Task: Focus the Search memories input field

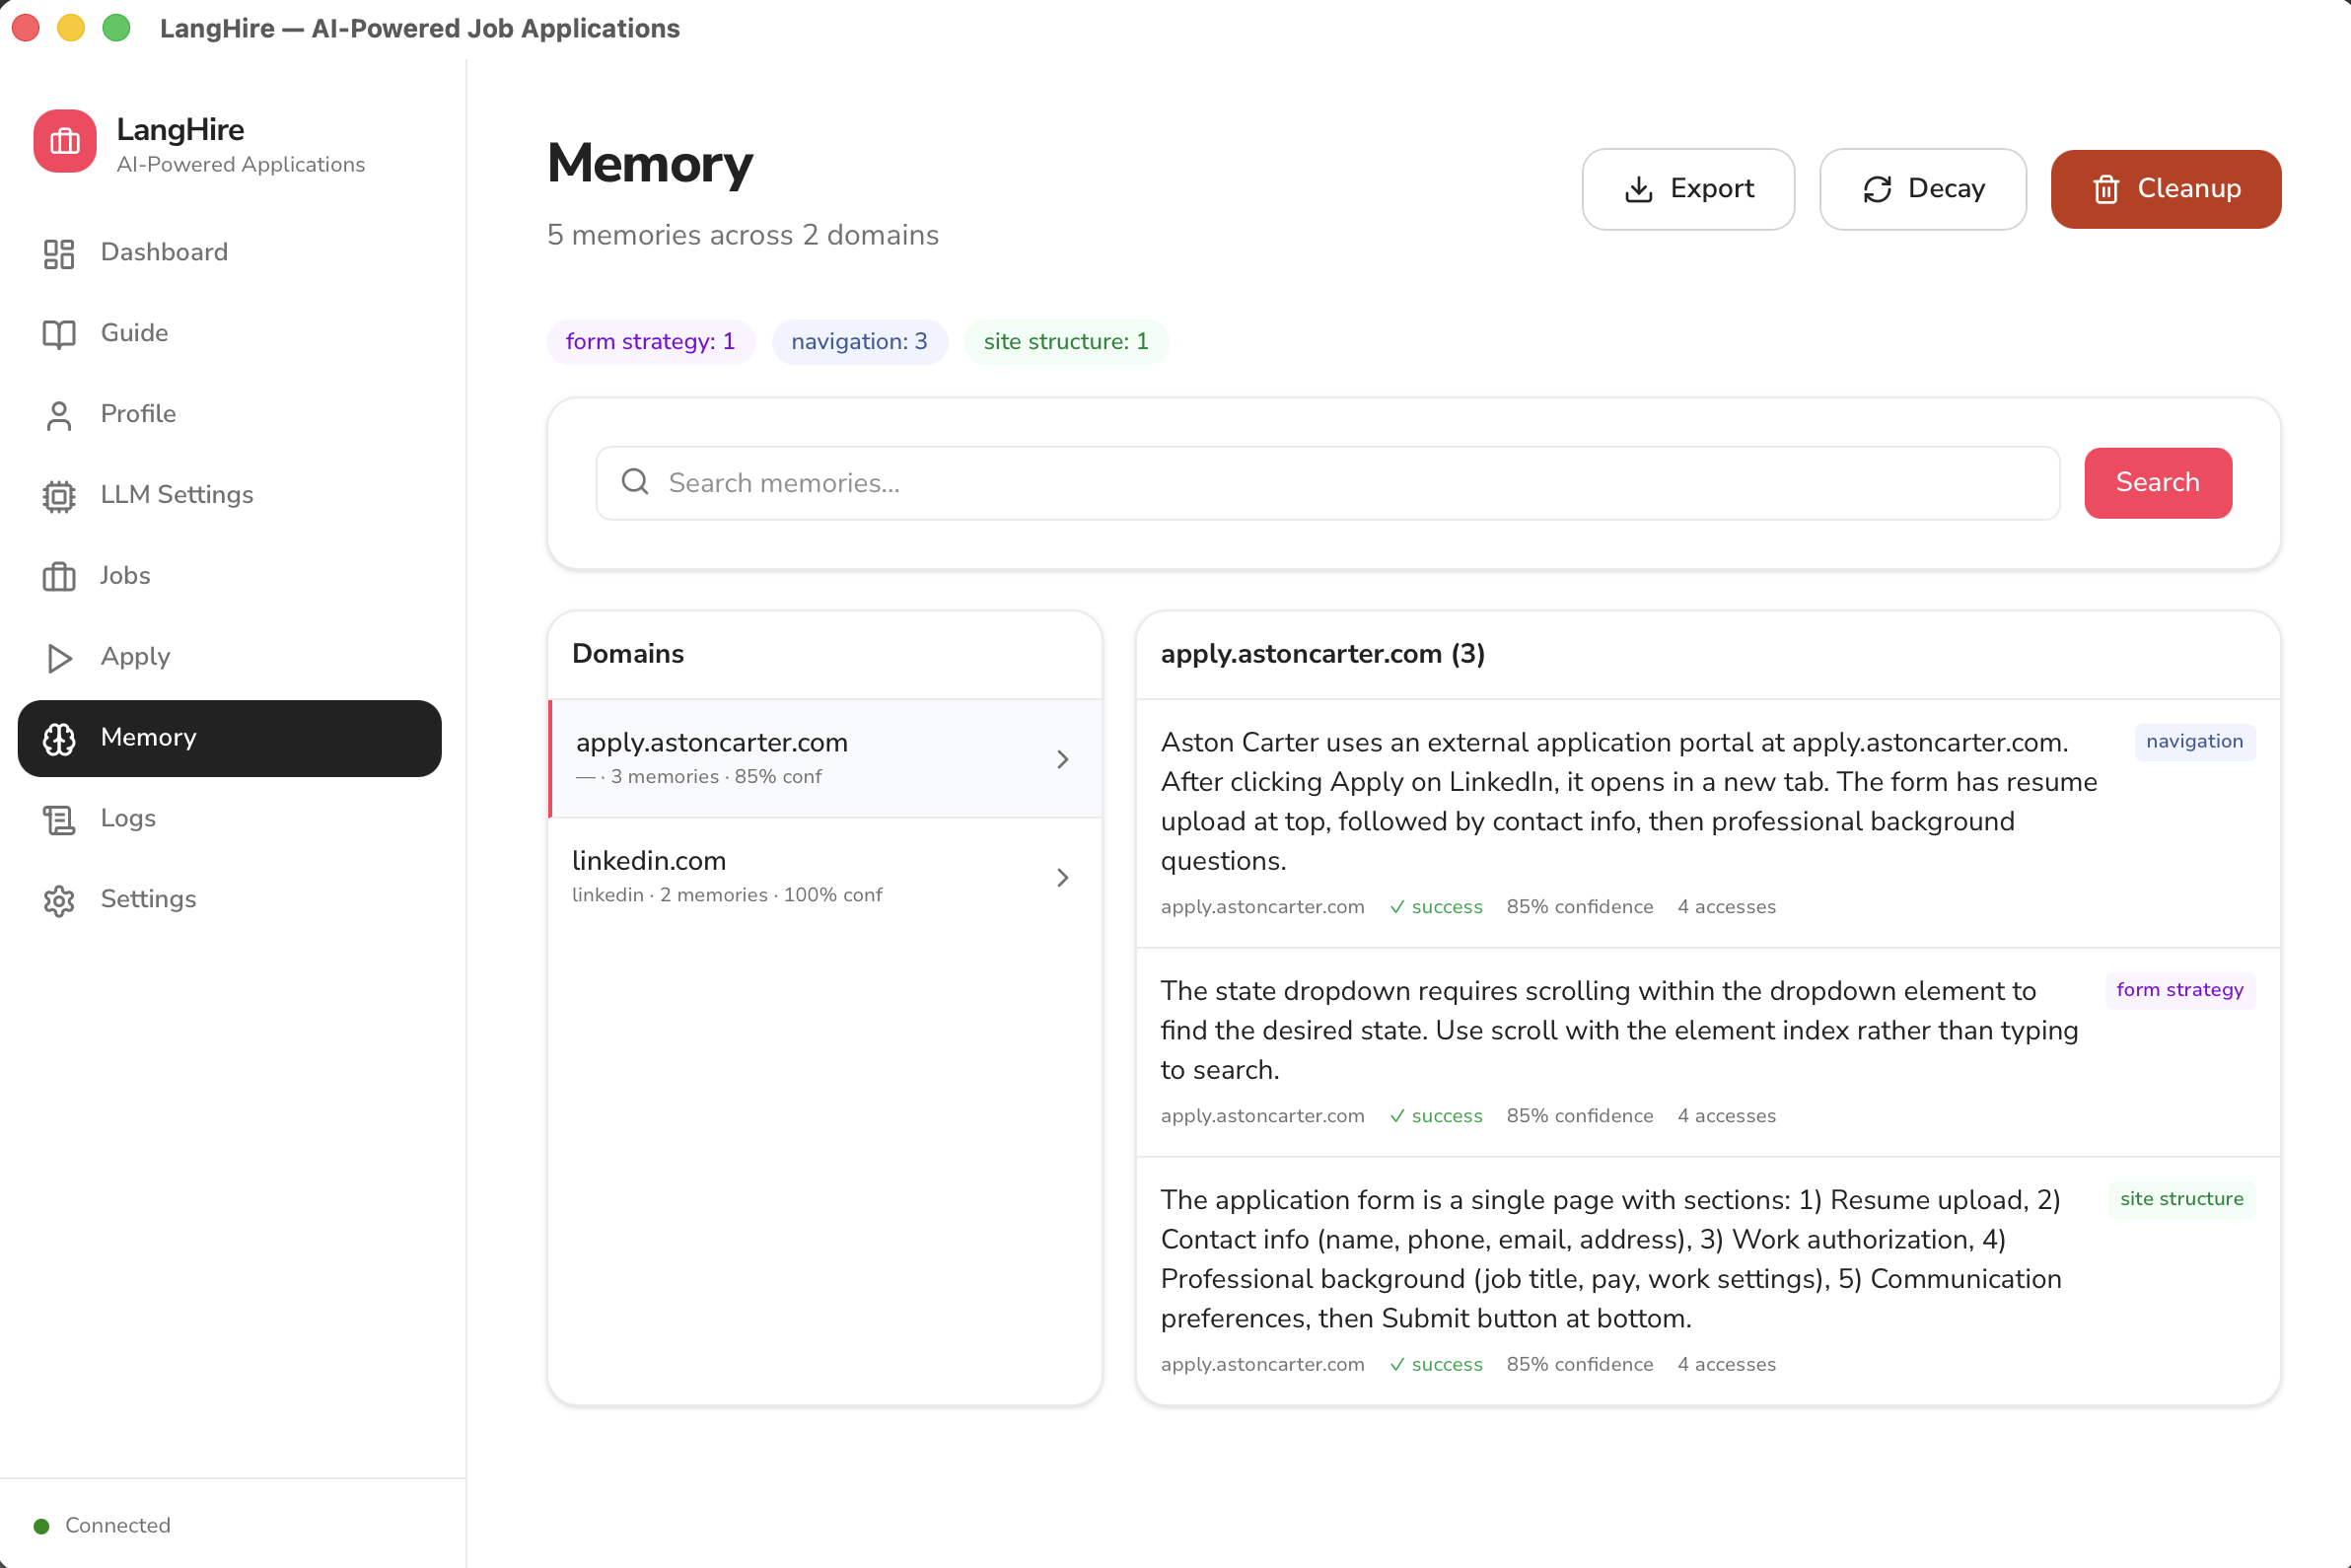Action: pos(1327,483)
